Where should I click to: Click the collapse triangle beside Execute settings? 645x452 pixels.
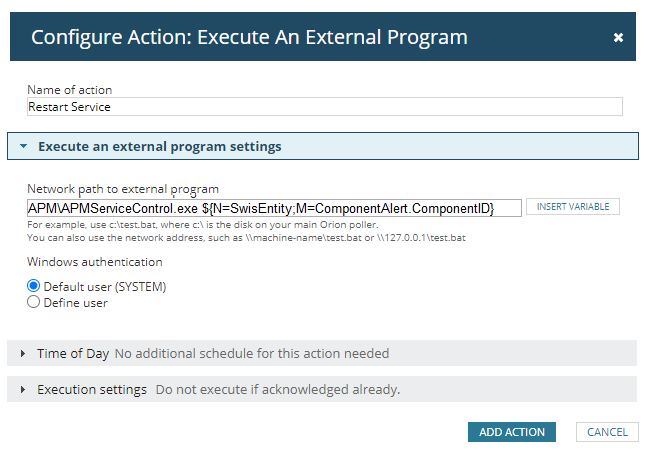point(23,147)
